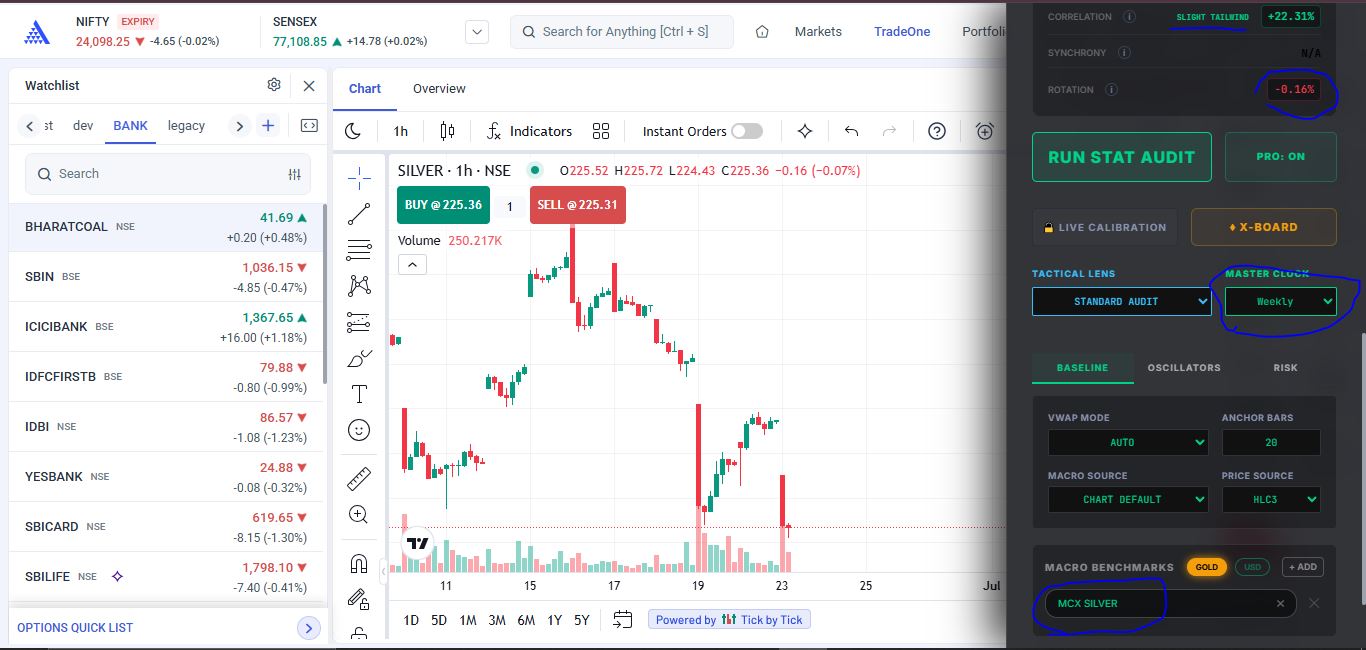Click the Correlation info icon

click(1129, 17)
